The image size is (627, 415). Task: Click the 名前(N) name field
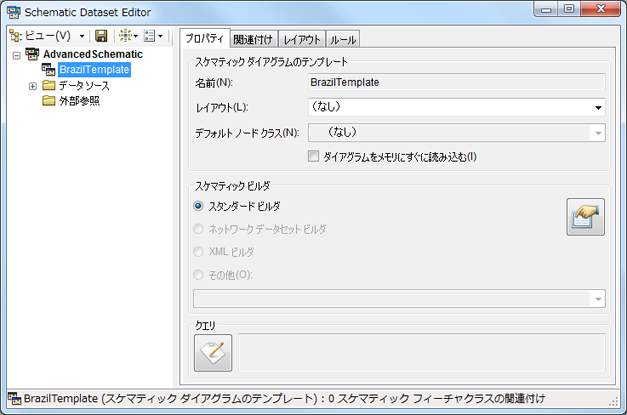coord(456,82)
